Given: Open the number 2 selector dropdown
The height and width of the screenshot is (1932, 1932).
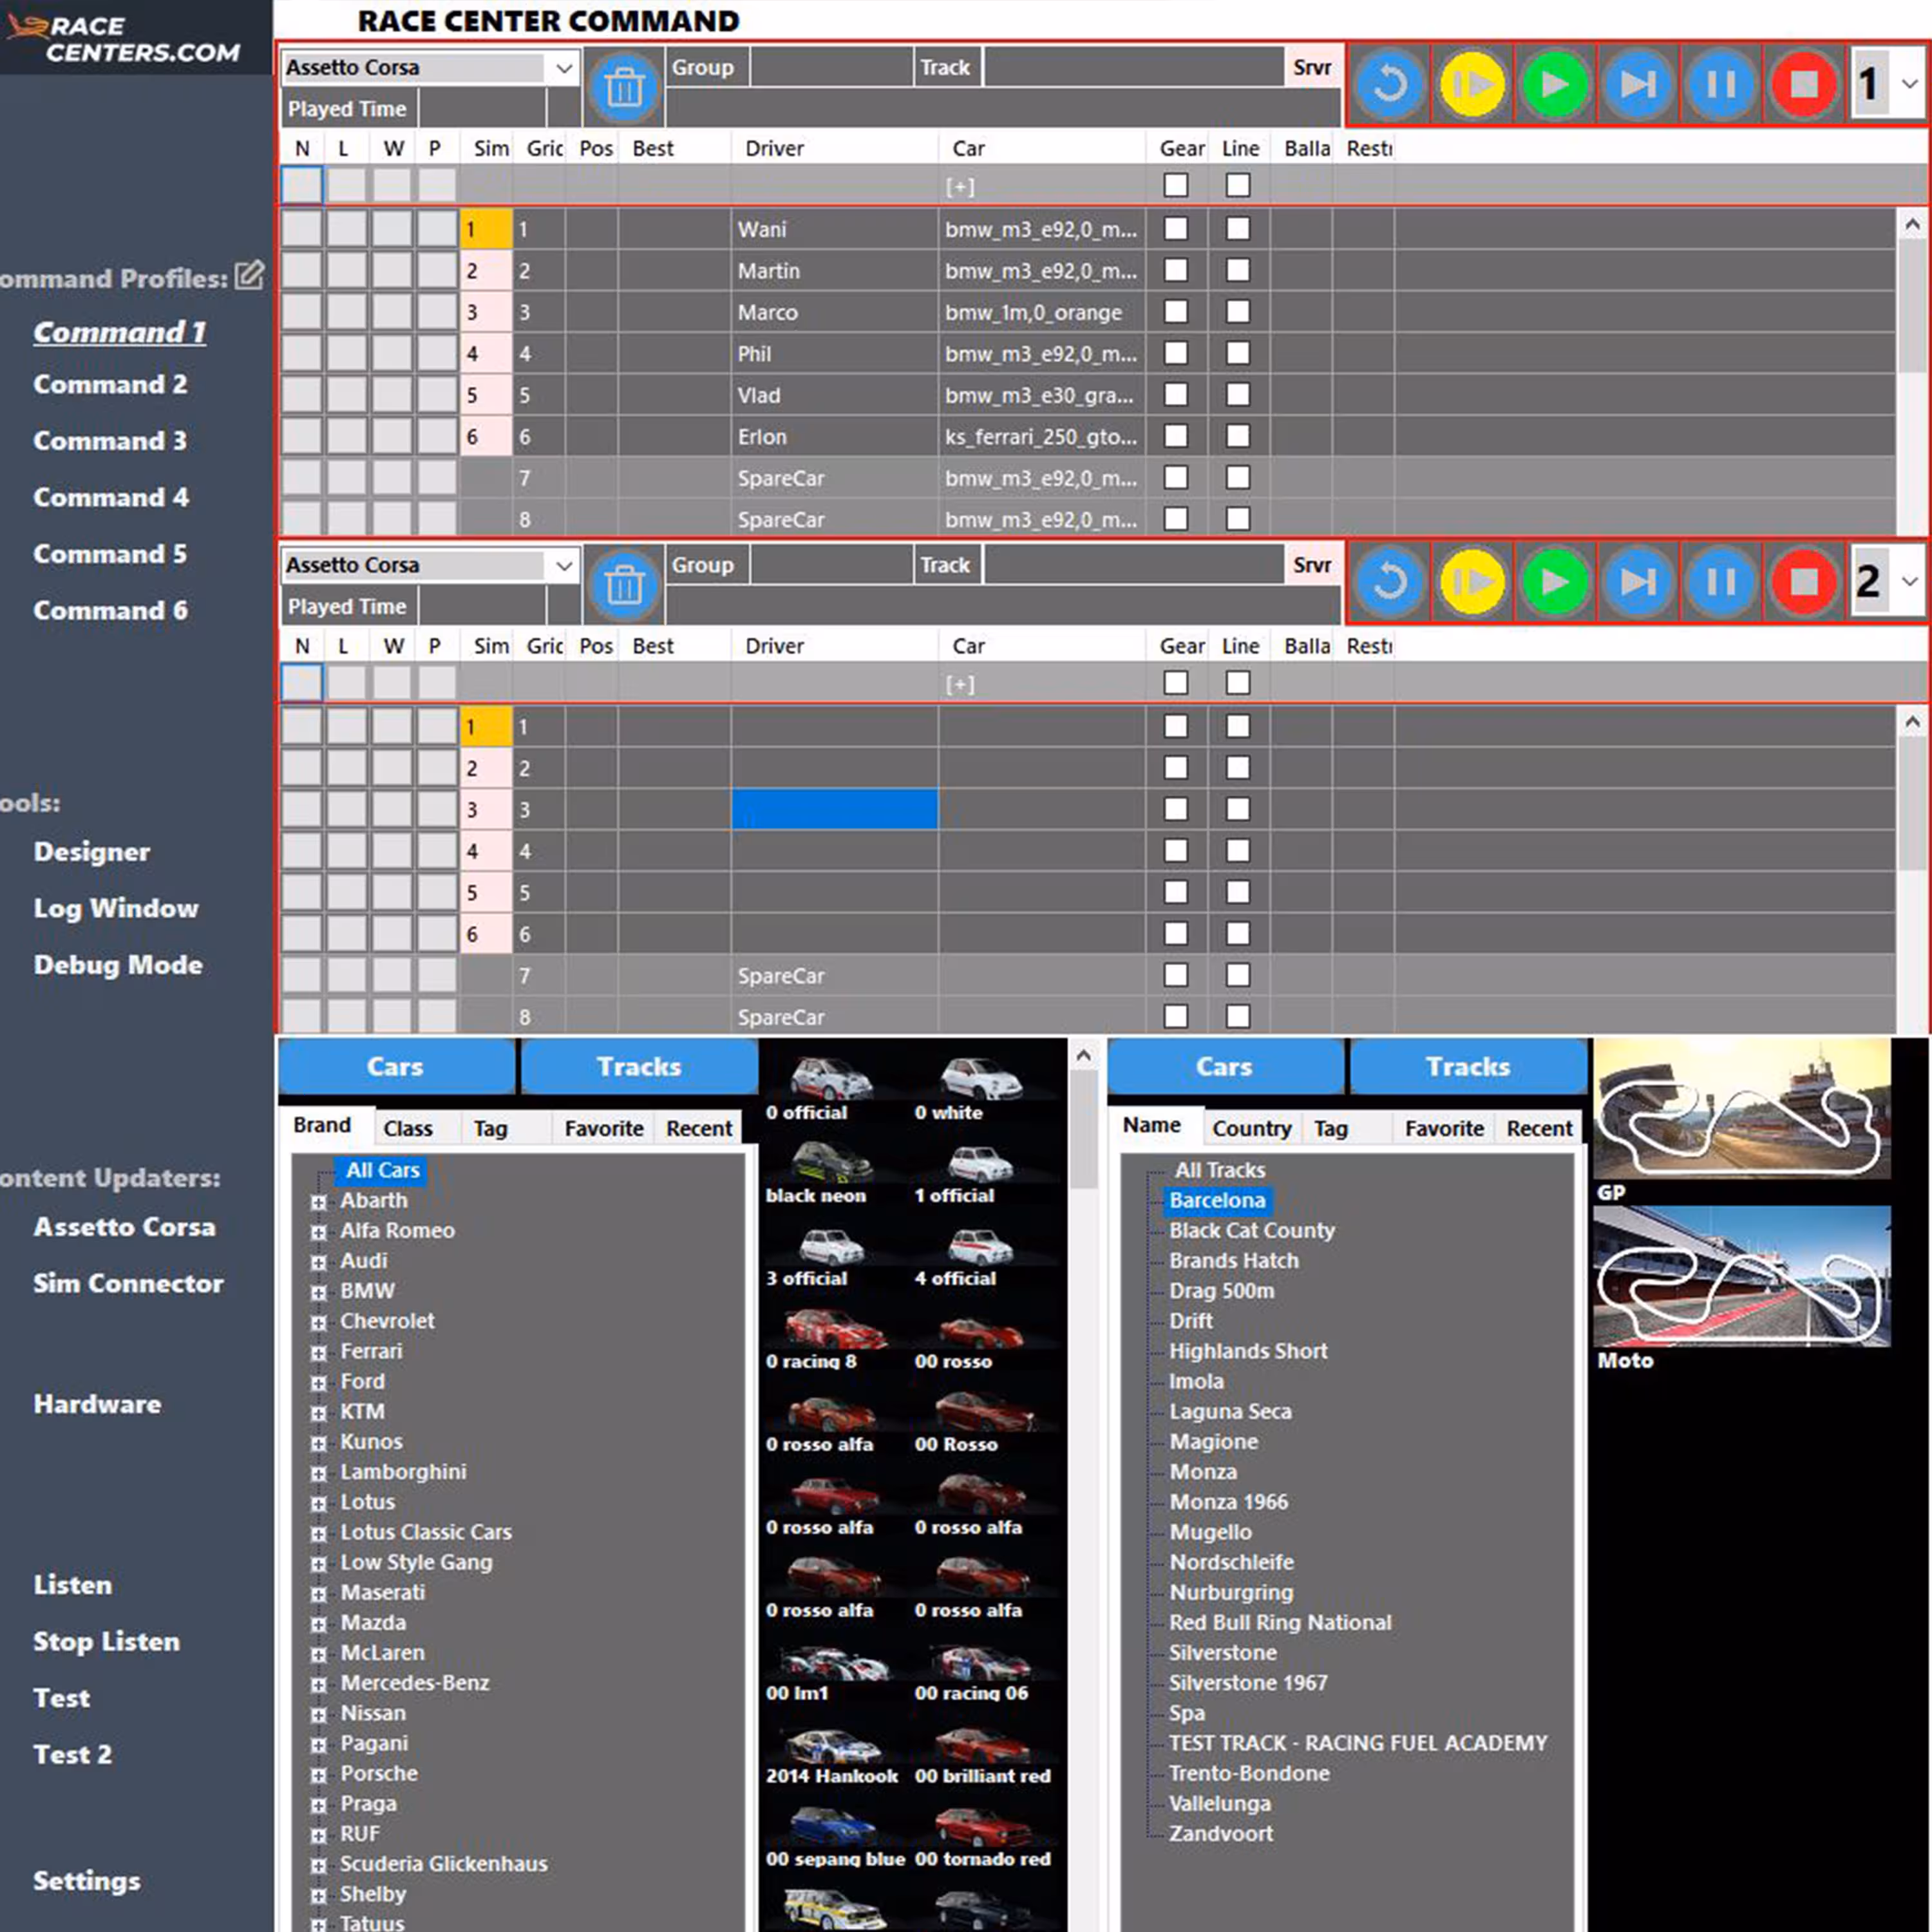Looking at the screenshot, I should click(1909, 581).
